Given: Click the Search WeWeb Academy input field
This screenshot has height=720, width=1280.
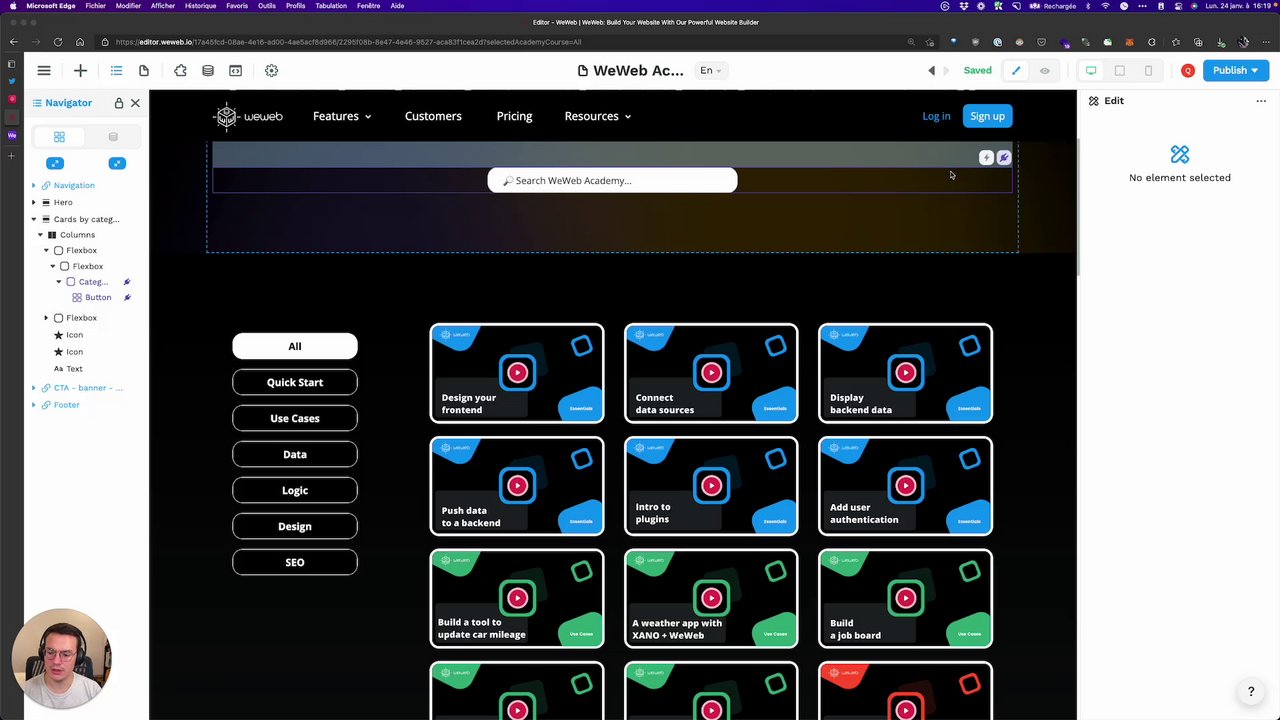Looking at the screenshot, I should point(612,180).
